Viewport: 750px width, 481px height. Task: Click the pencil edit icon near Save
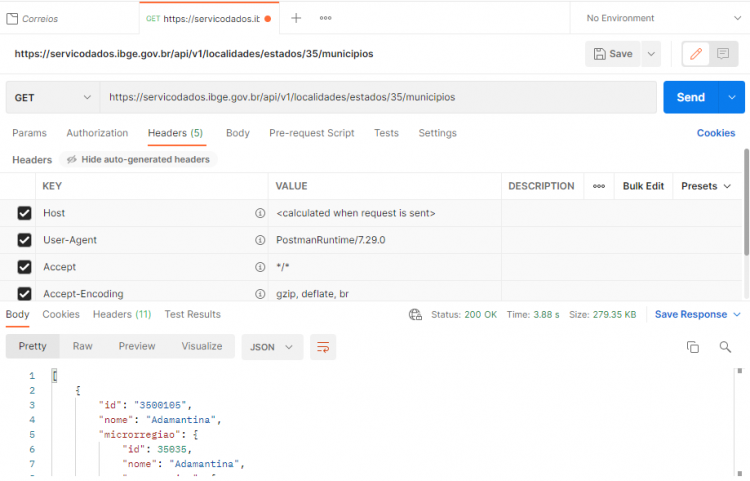[696, 54]
